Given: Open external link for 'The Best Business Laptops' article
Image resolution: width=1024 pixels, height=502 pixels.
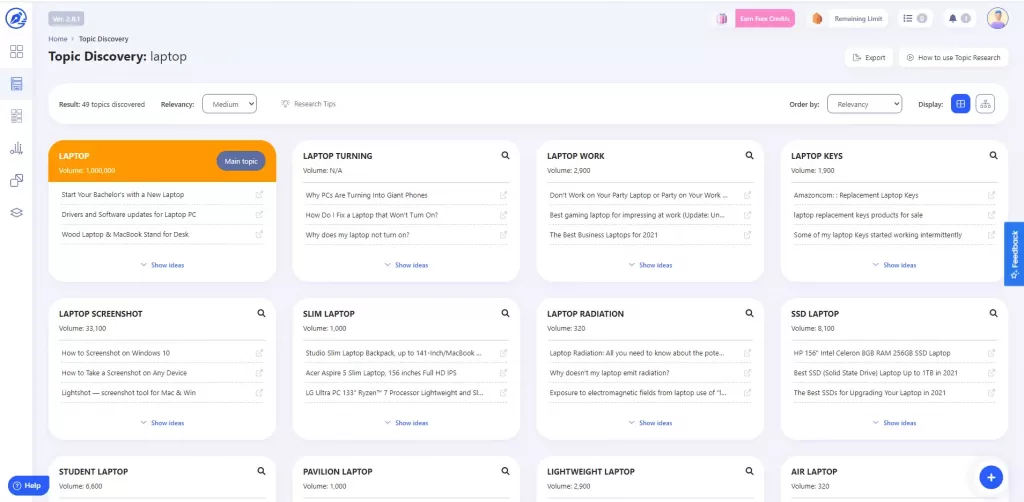Looking at the screenshot, I should click(747, 234).
